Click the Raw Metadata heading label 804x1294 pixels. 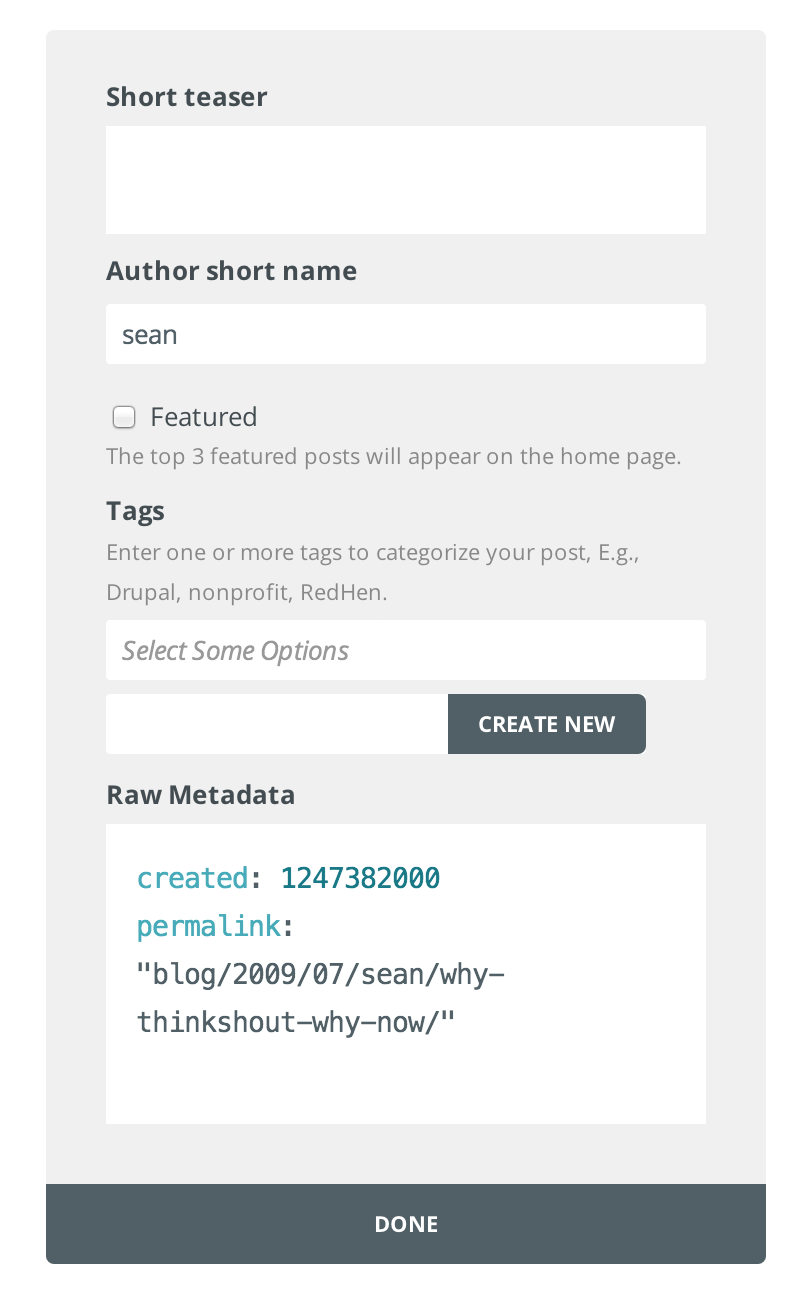point(200,795)
